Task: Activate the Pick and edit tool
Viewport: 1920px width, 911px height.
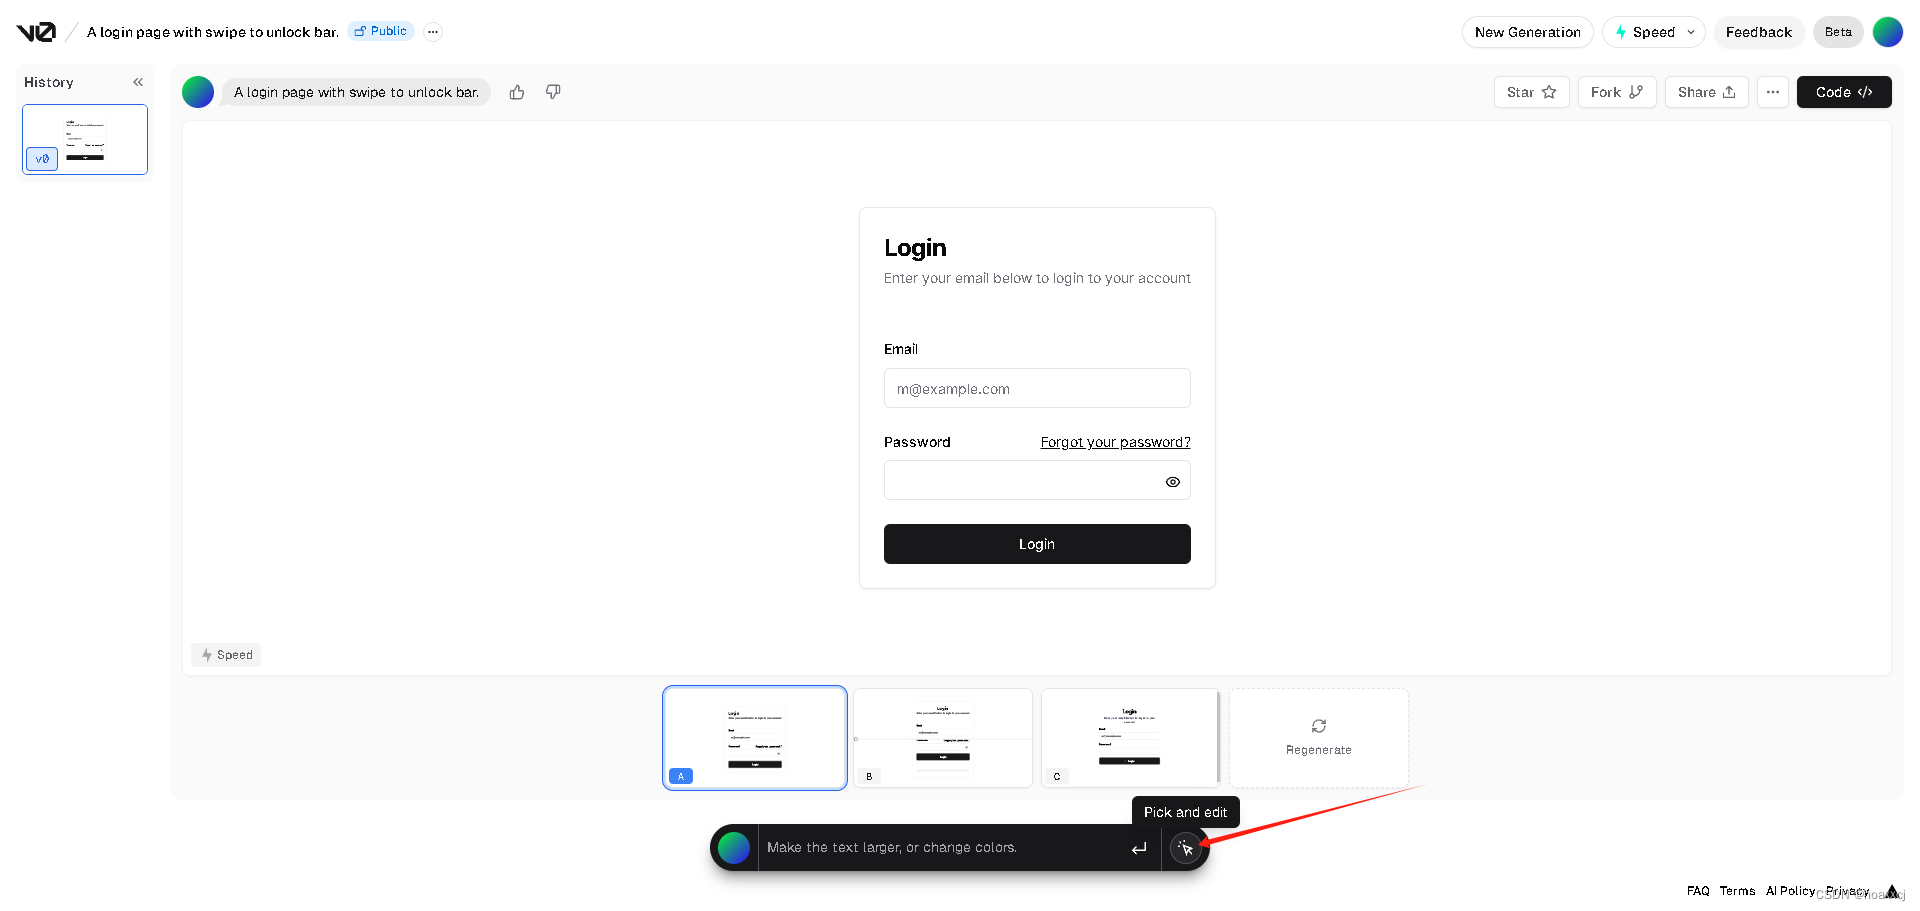Action: click(1186, 848)
